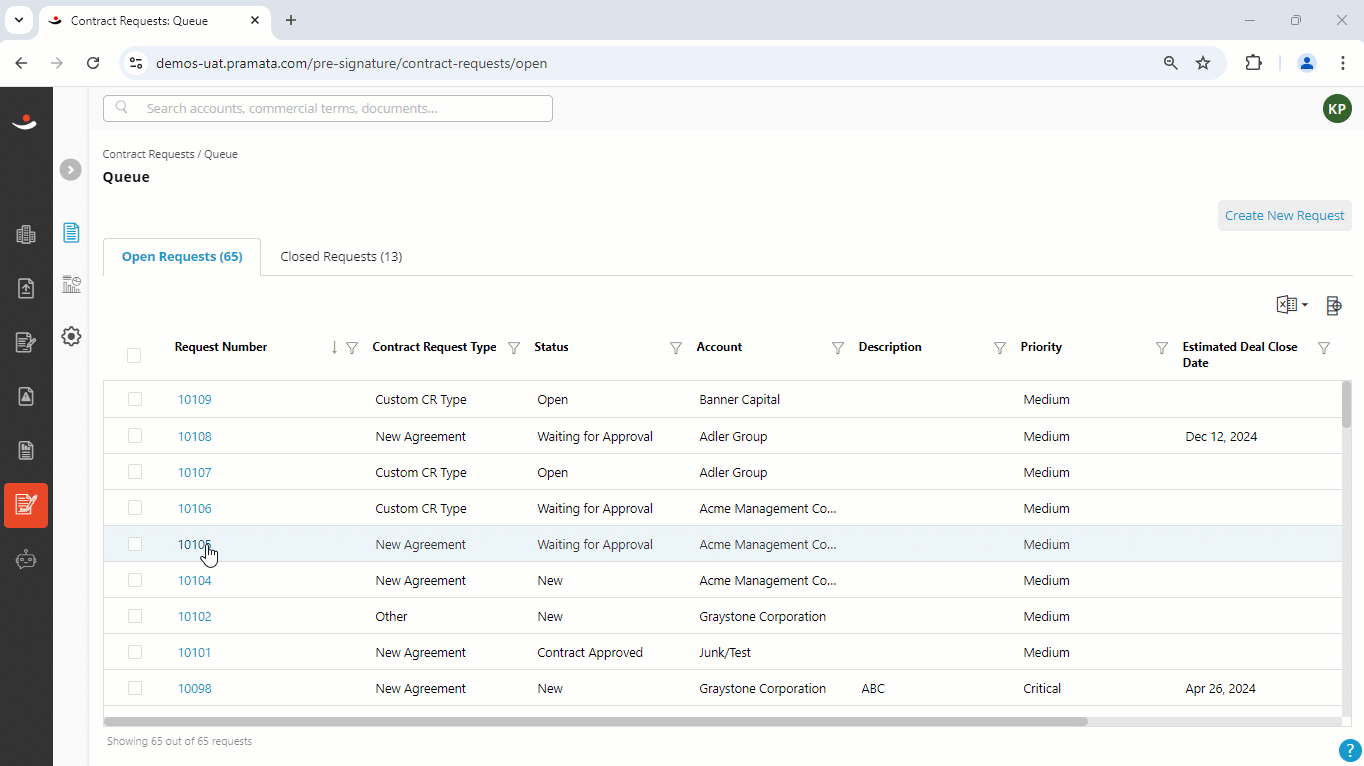Filter the Status column
Viewport: 1364px width, 766px height.
[x=676, y=348]
